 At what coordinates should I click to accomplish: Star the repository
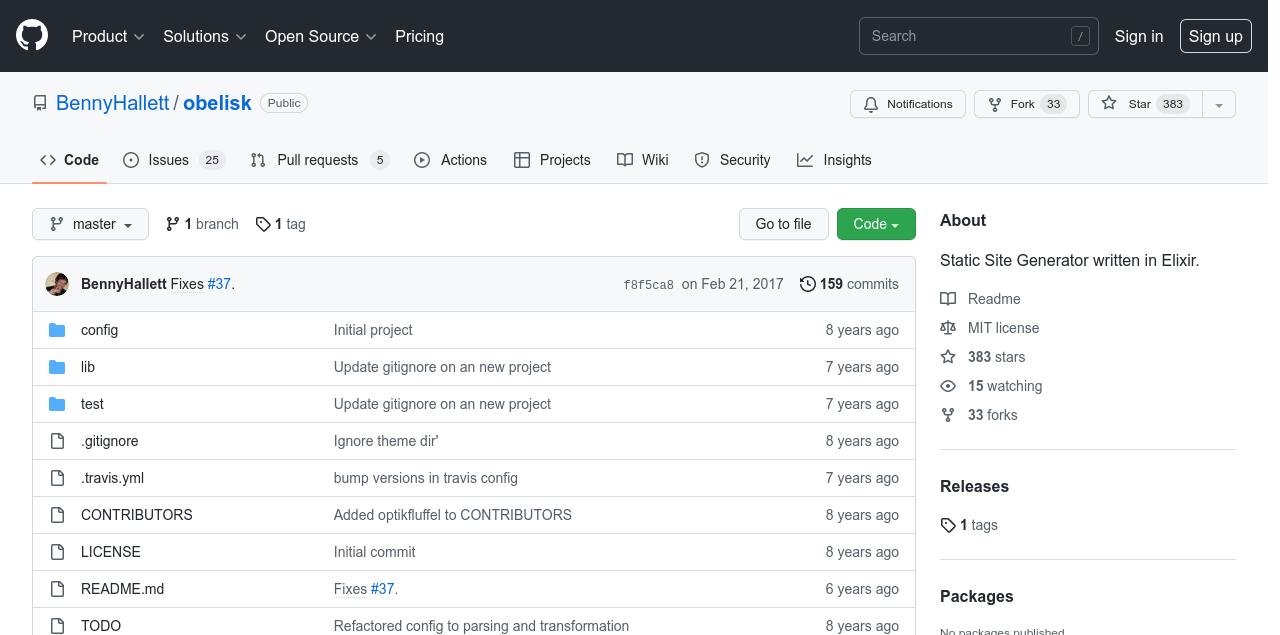point(1144,104)
